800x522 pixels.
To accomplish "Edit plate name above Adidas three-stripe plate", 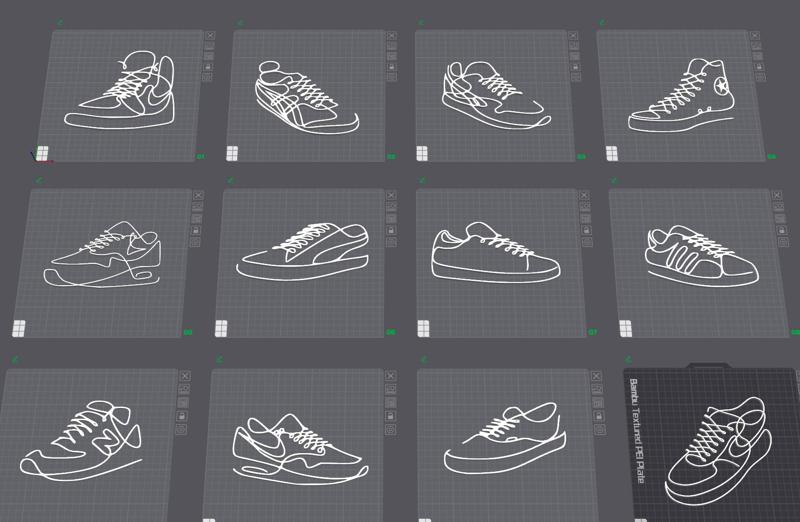I will point(615,180).
